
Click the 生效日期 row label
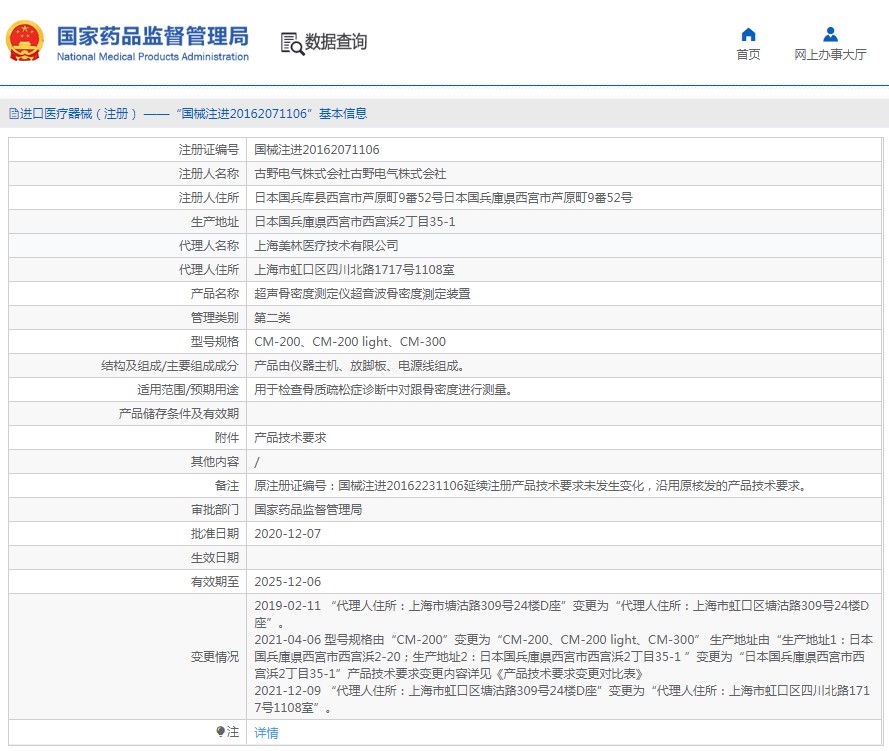click(x=215, y=558)
